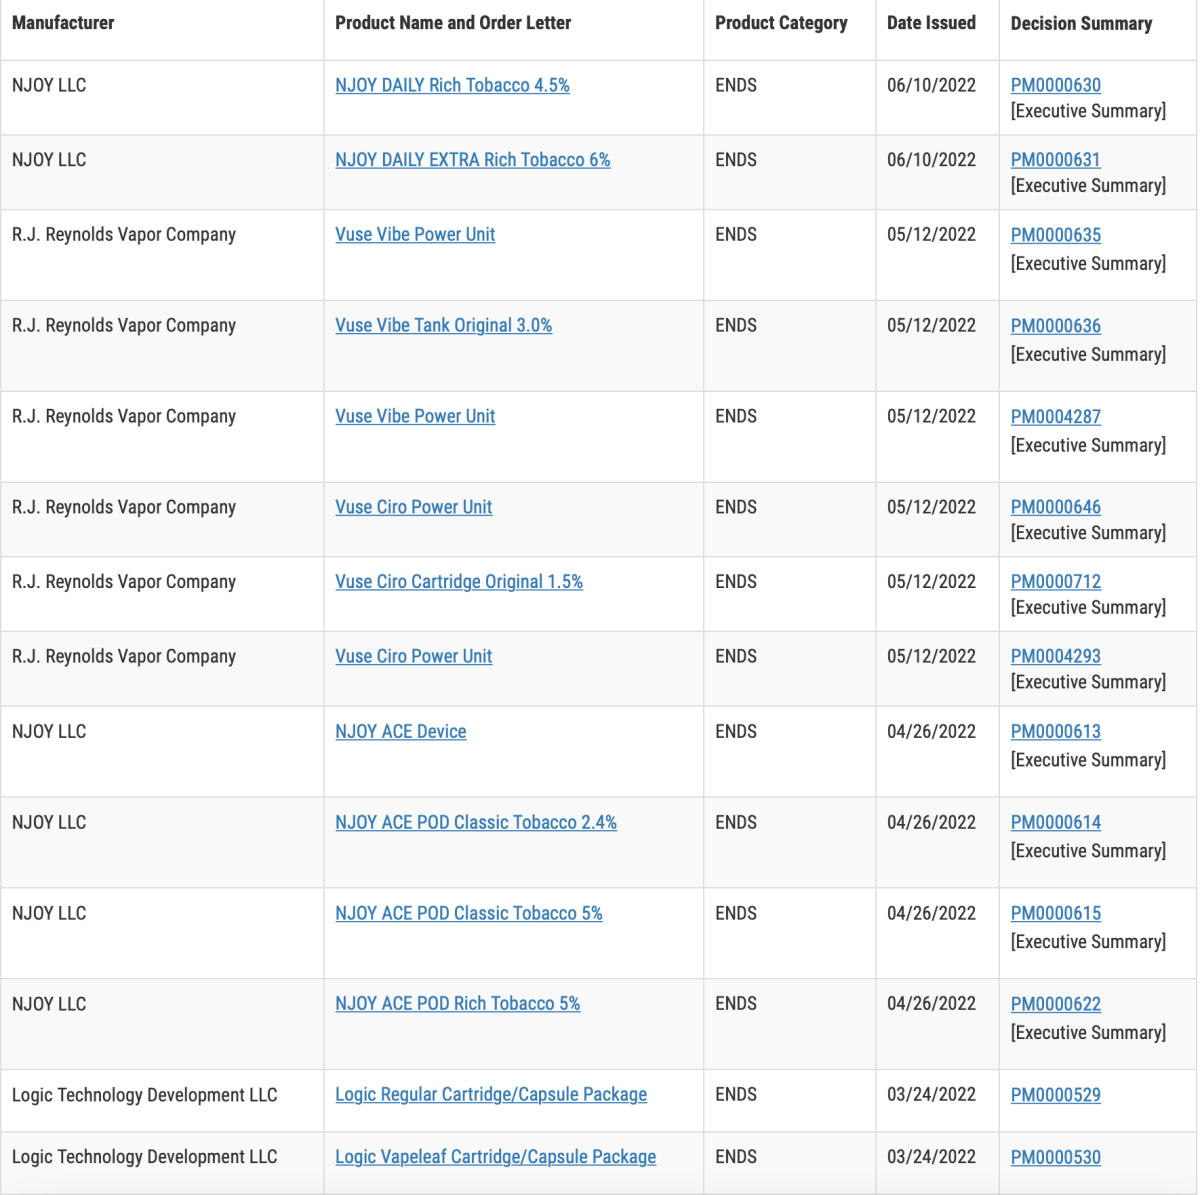Select [Executive Summary] text under PM0000646

1088,534
